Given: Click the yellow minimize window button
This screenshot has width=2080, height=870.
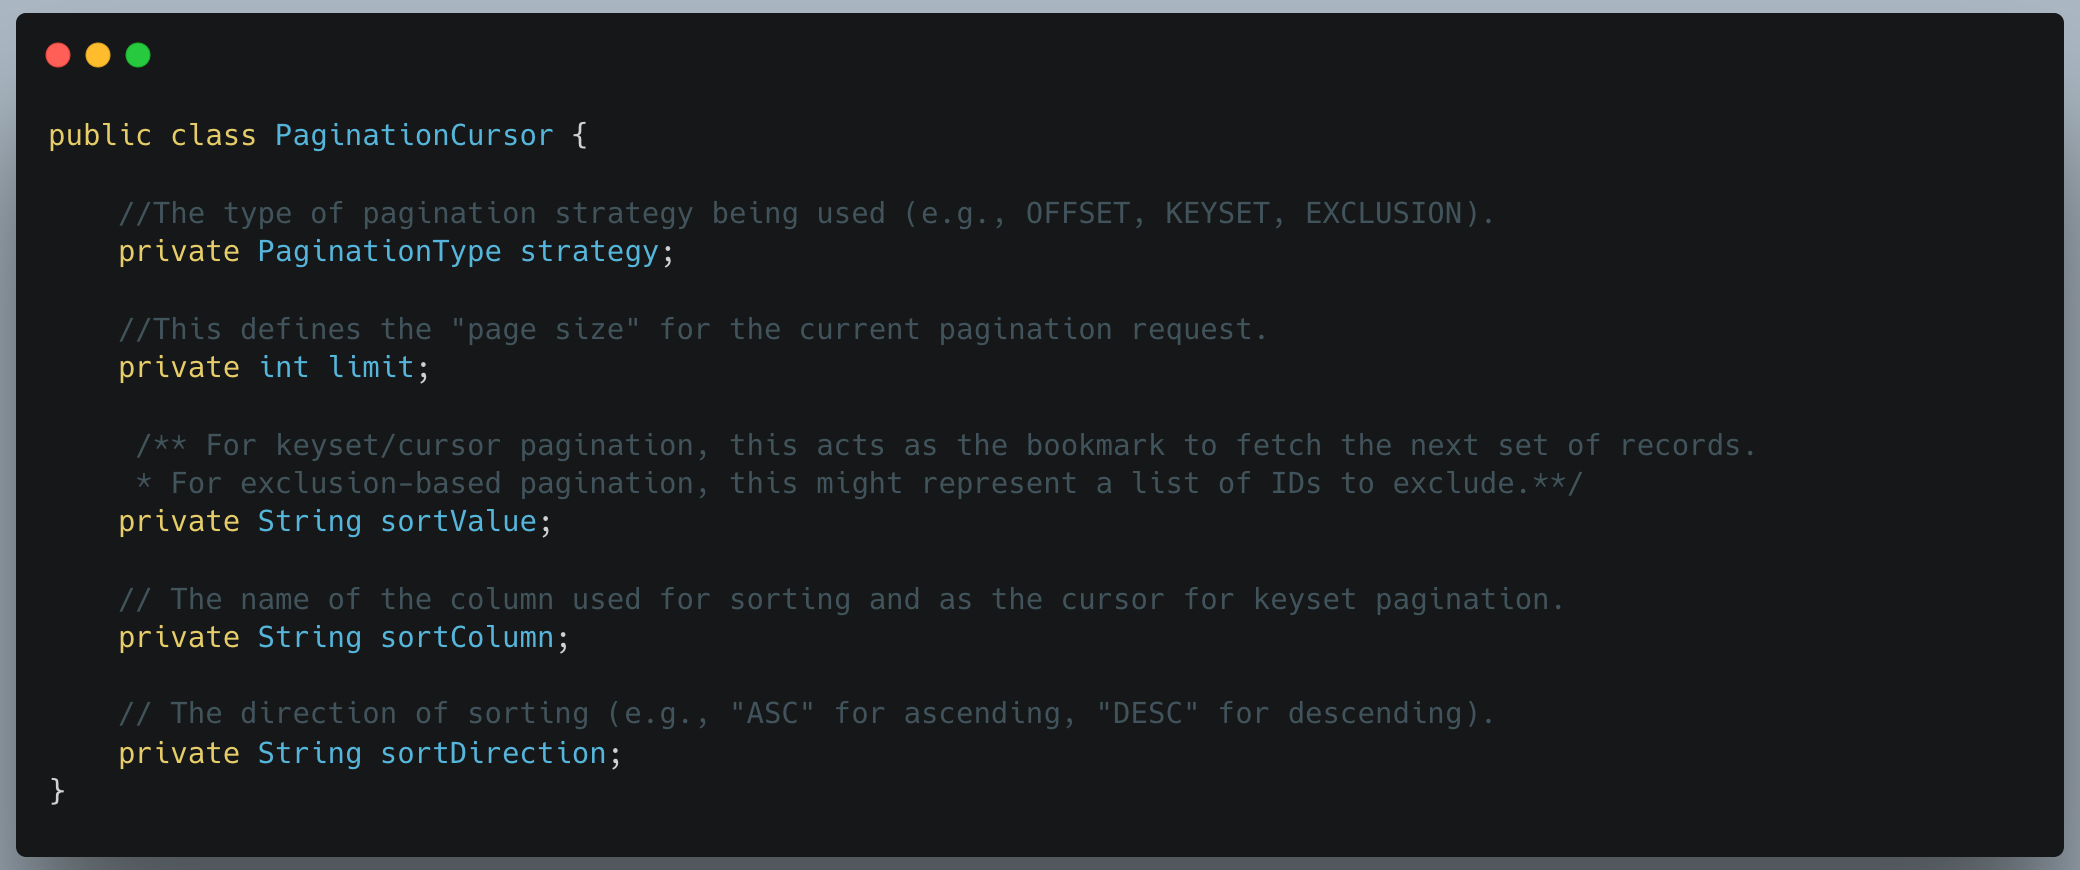Looking at the screenshot, I should click(98, 55).
